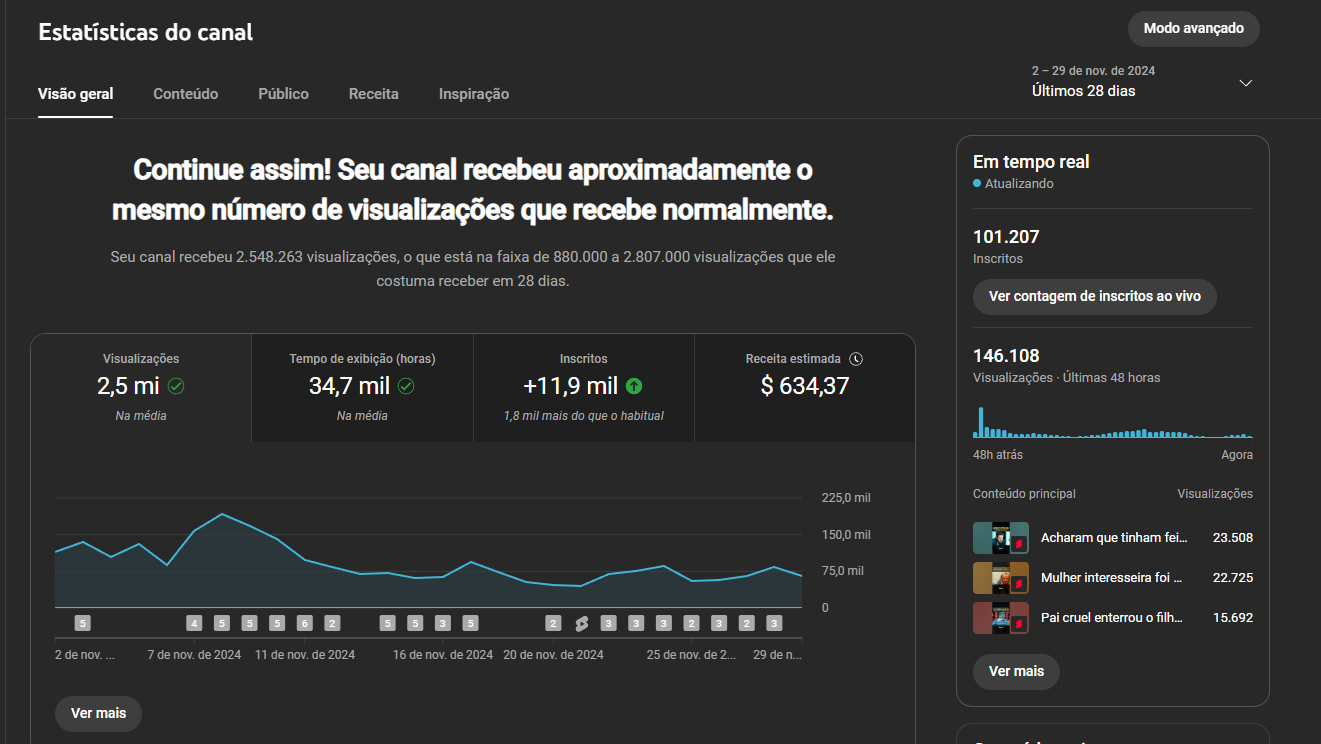Open the 'Últimos 28 dias' period selector
The width and height of the screenshot is (1321, 744).
1143,82
